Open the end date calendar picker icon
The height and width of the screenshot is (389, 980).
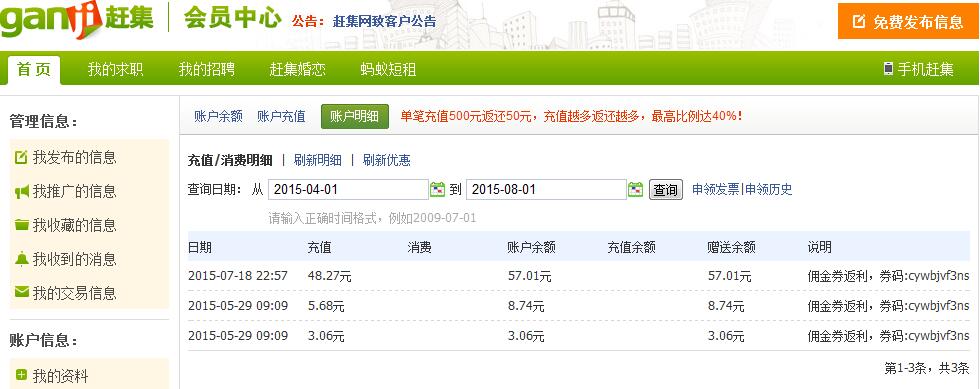(x=636, y=189)
